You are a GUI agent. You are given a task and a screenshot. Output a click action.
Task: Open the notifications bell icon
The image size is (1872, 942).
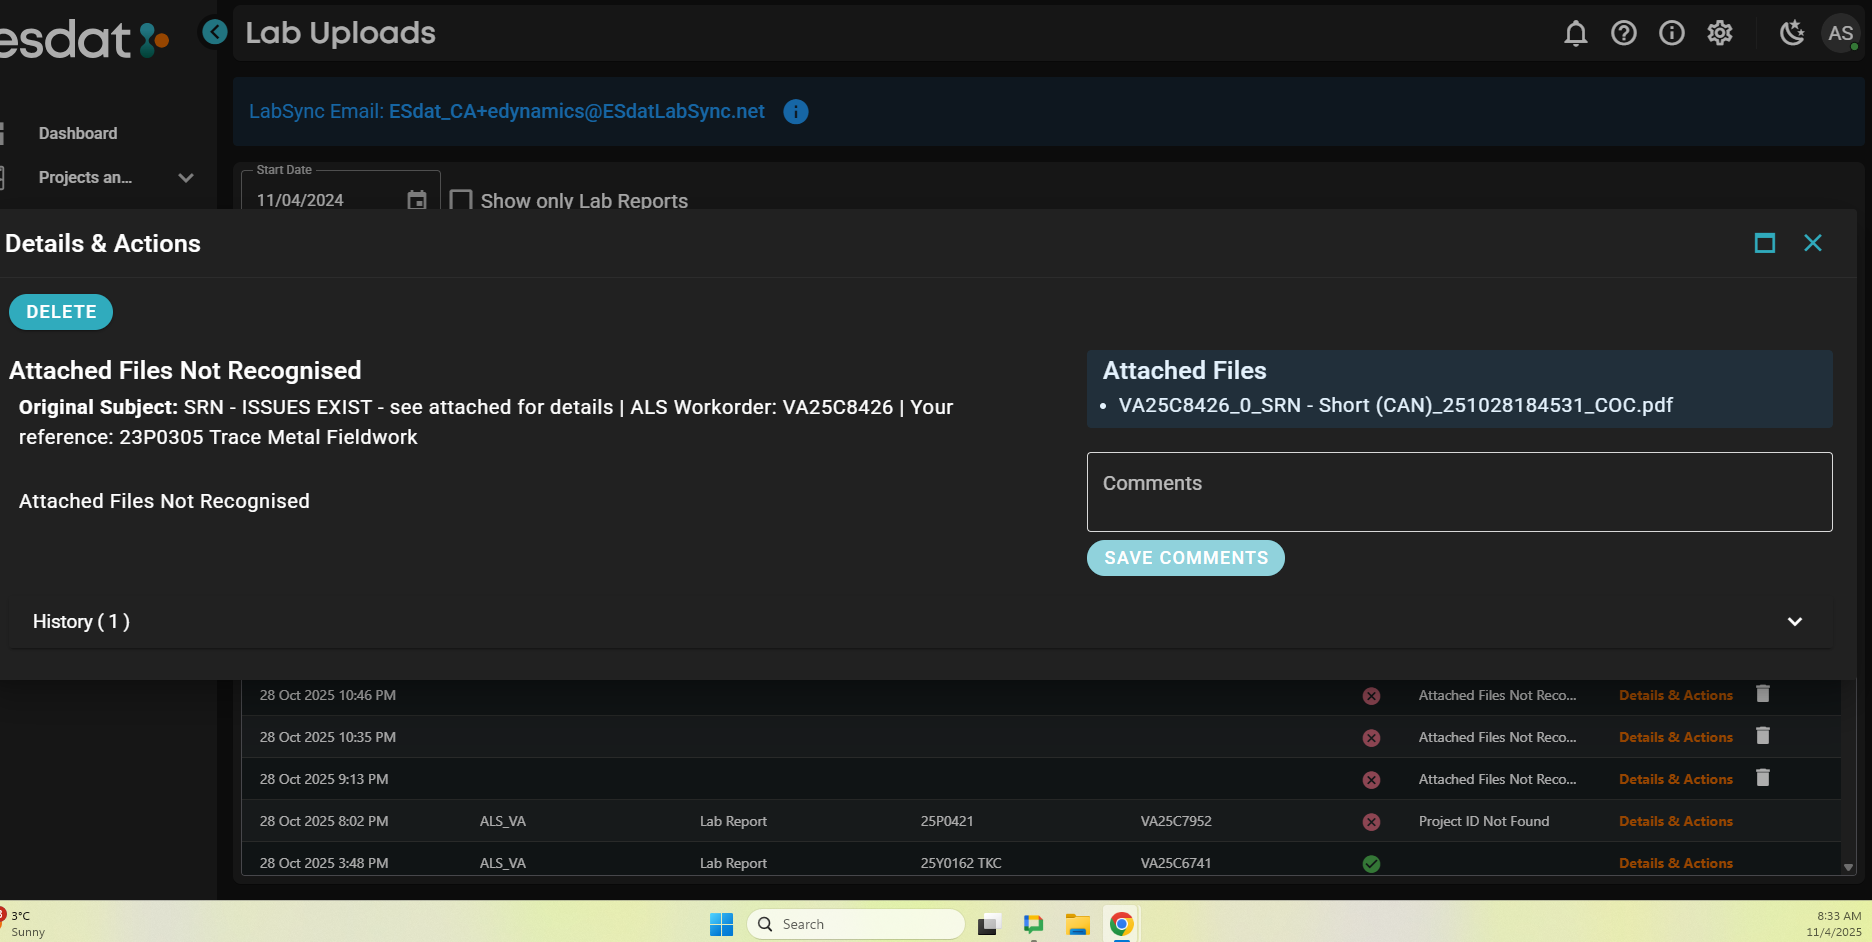click(x=1575, y=33)
